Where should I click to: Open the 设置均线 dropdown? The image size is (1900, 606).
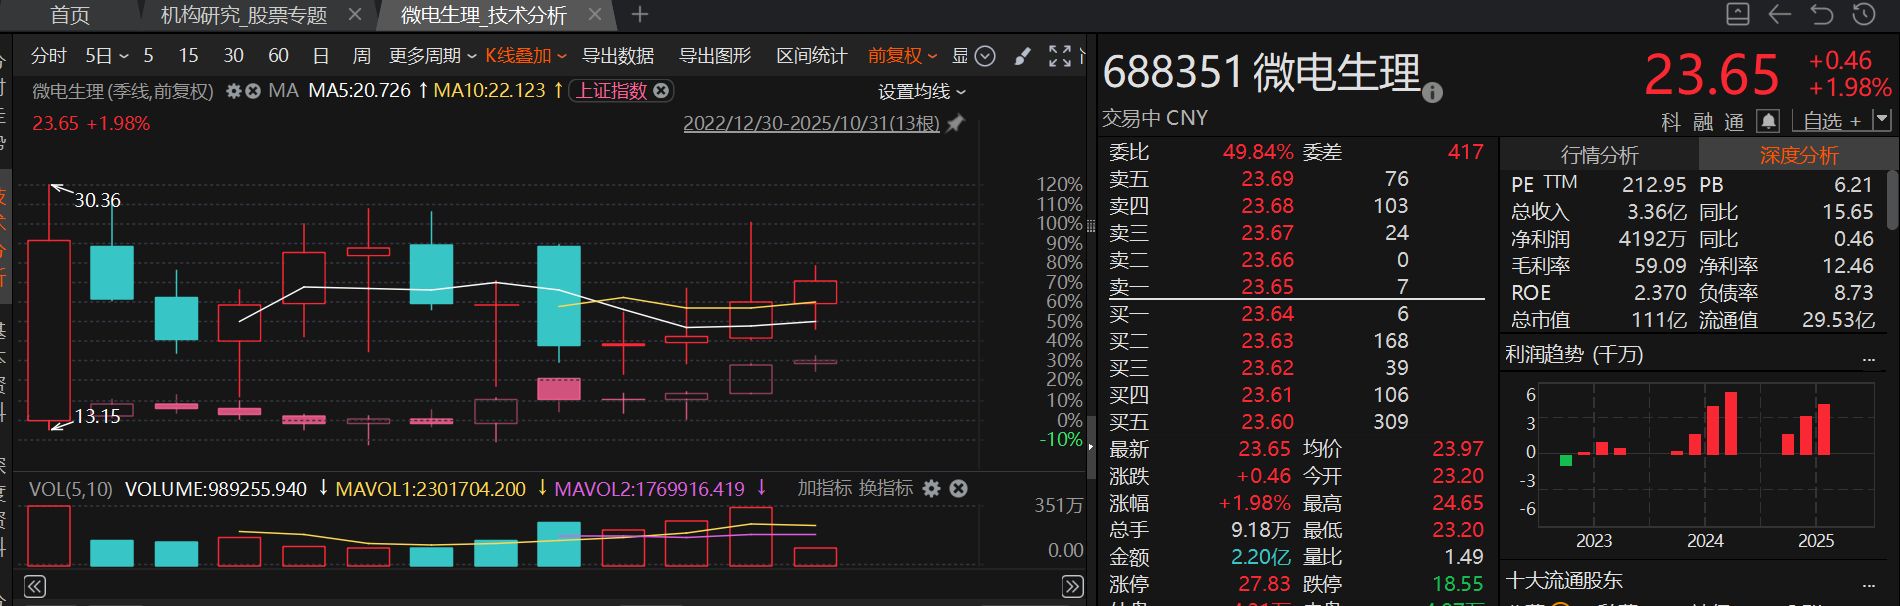922,92
